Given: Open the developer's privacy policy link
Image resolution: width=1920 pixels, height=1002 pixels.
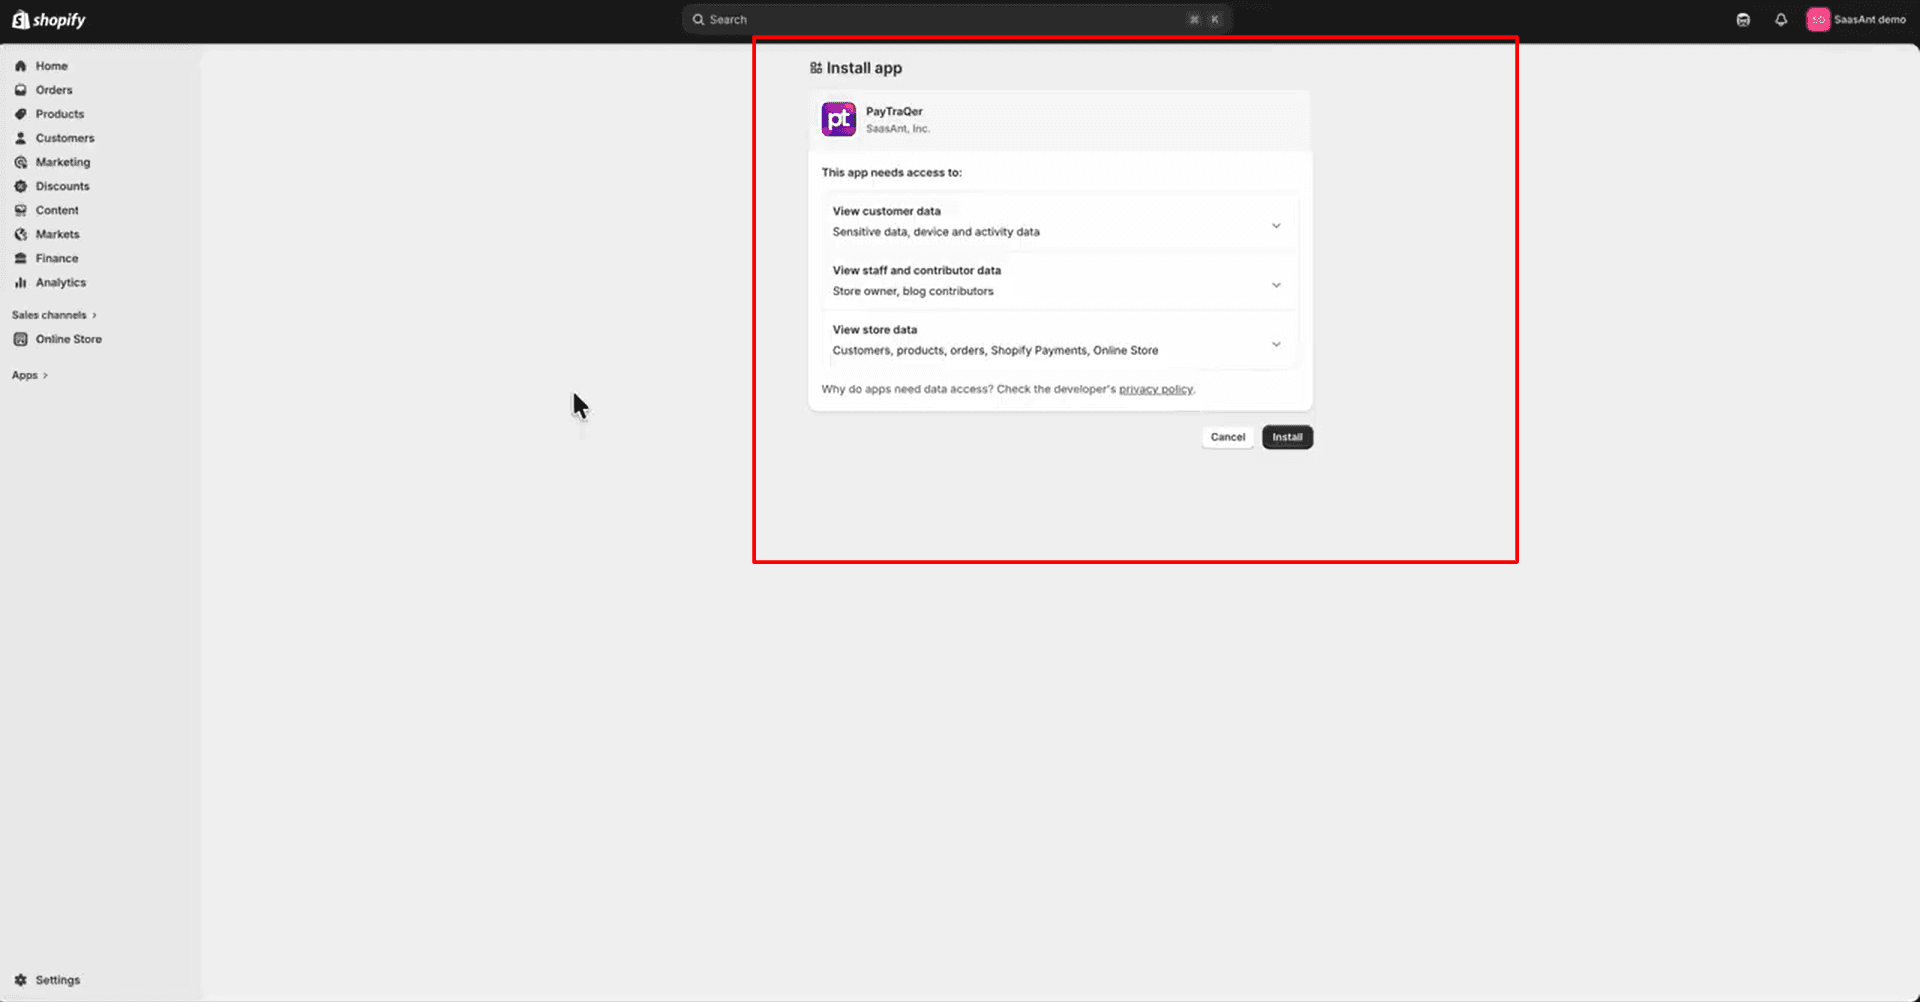Looking at the screenshot, I should 1156,389.
